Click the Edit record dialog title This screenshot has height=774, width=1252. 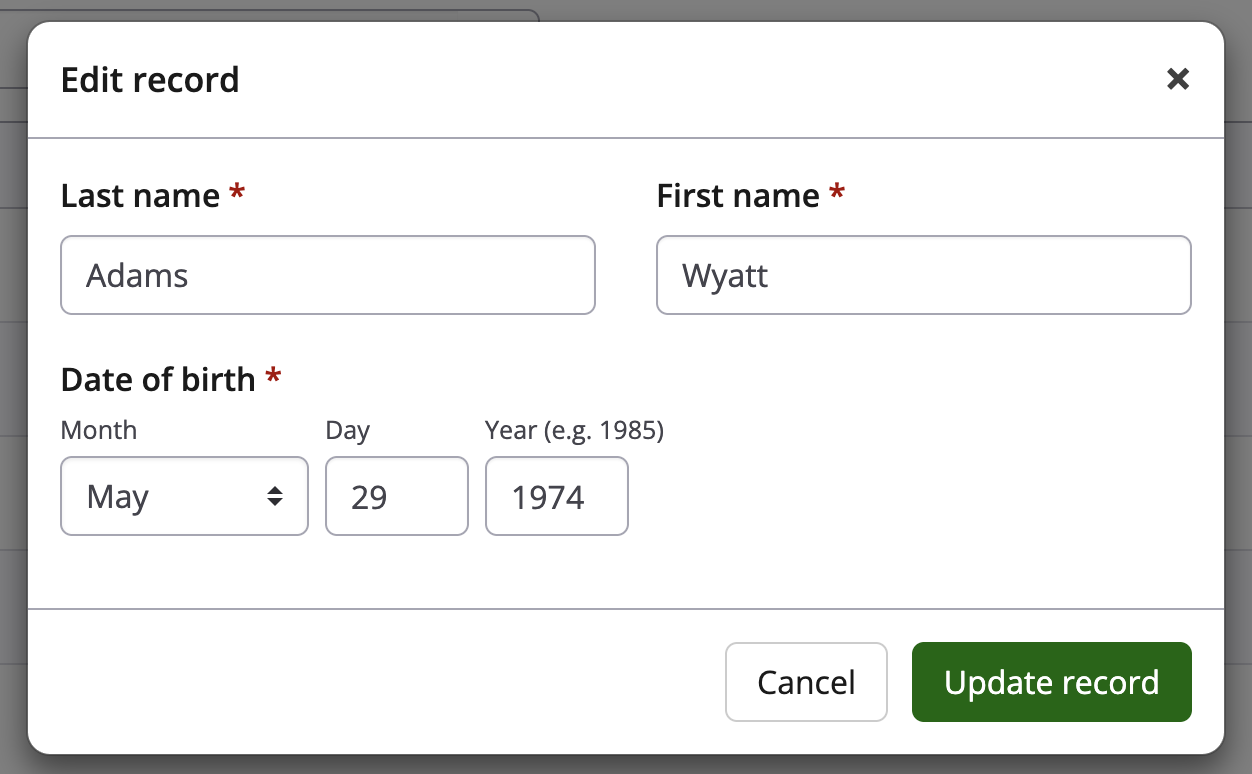[150, 79]
